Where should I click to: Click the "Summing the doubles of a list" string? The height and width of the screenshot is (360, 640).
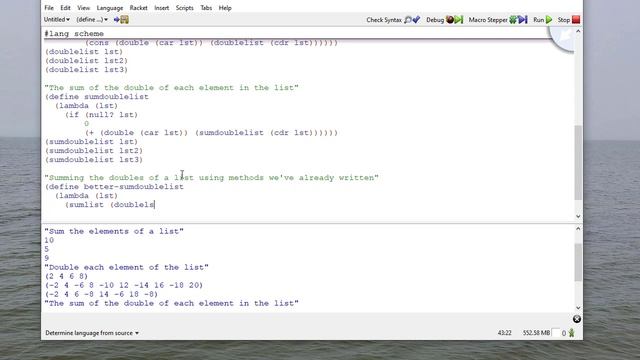pyautogui.click(x=211, y=178)
